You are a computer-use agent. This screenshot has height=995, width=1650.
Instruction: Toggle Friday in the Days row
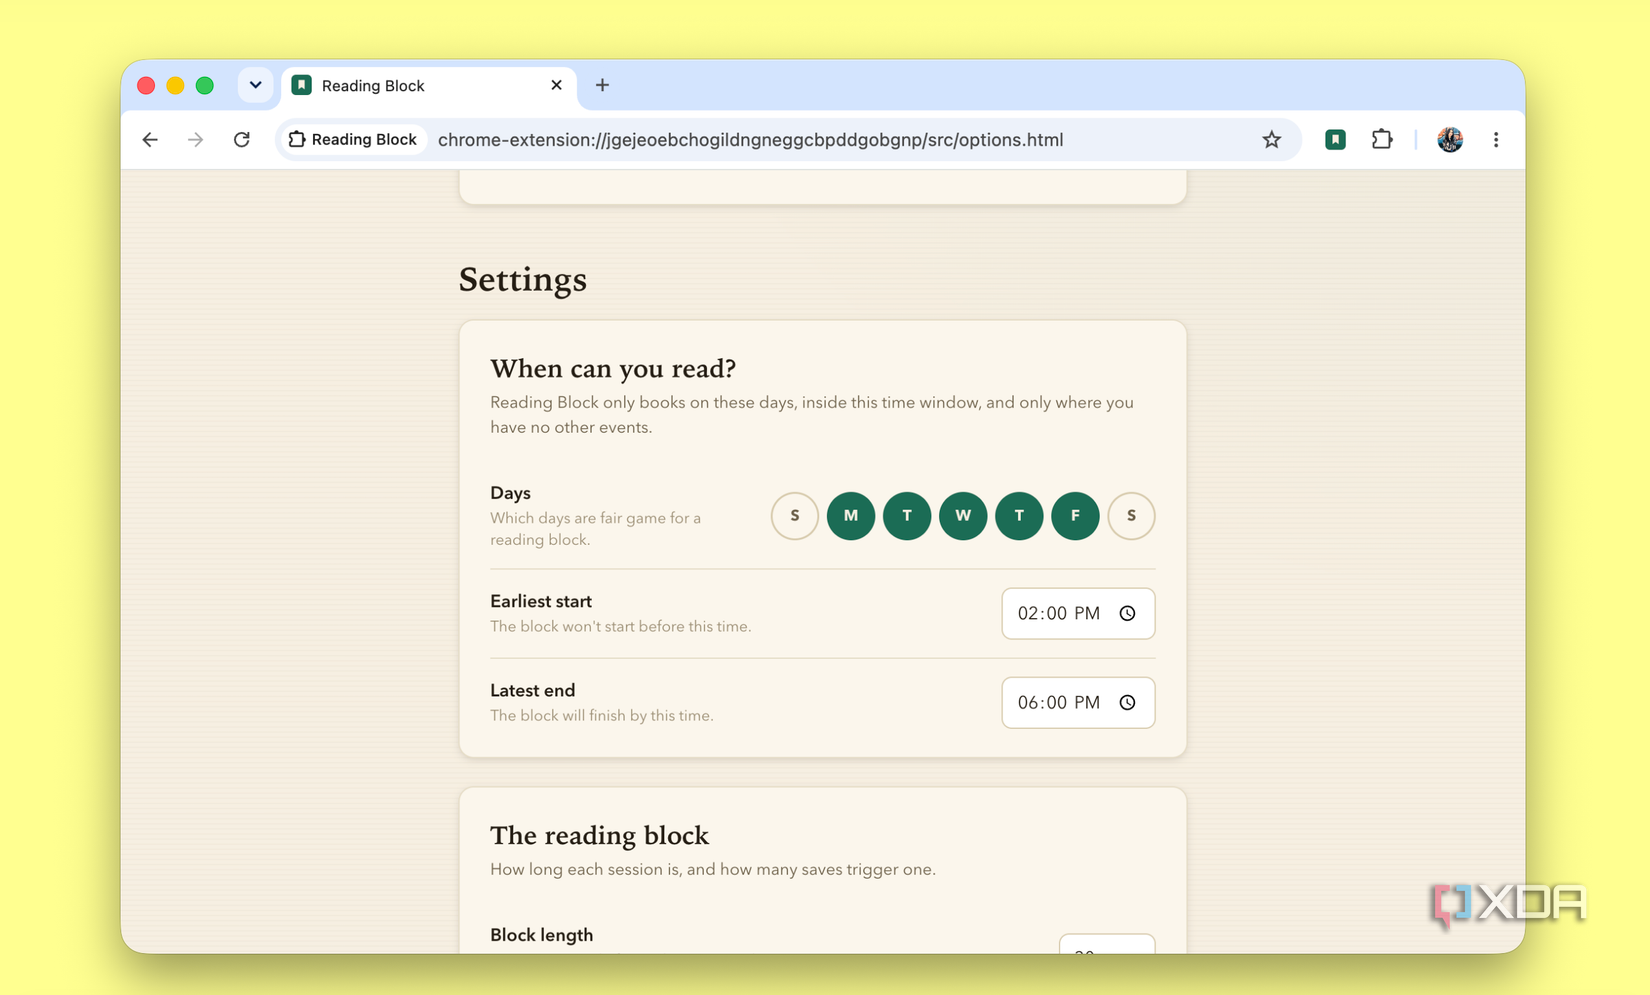tap(1075, 516)
